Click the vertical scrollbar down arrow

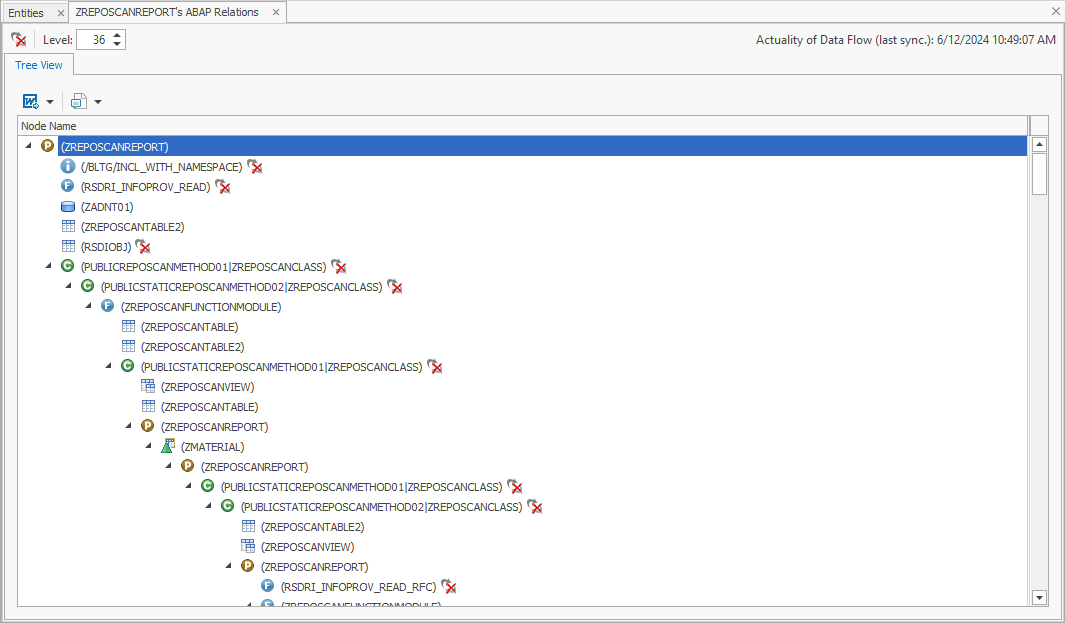pos(1038,596)
